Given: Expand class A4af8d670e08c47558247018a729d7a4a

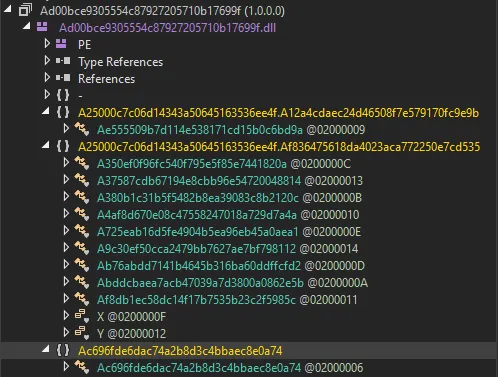Looking at the screenshot, I should pyautogui.click(x=66, y=213).
